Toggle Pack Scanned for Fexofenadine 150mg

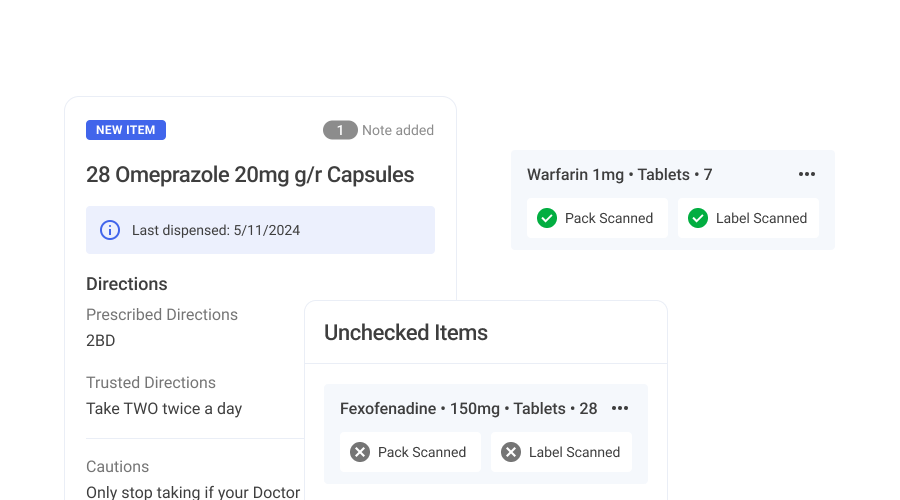coord(410,452)
